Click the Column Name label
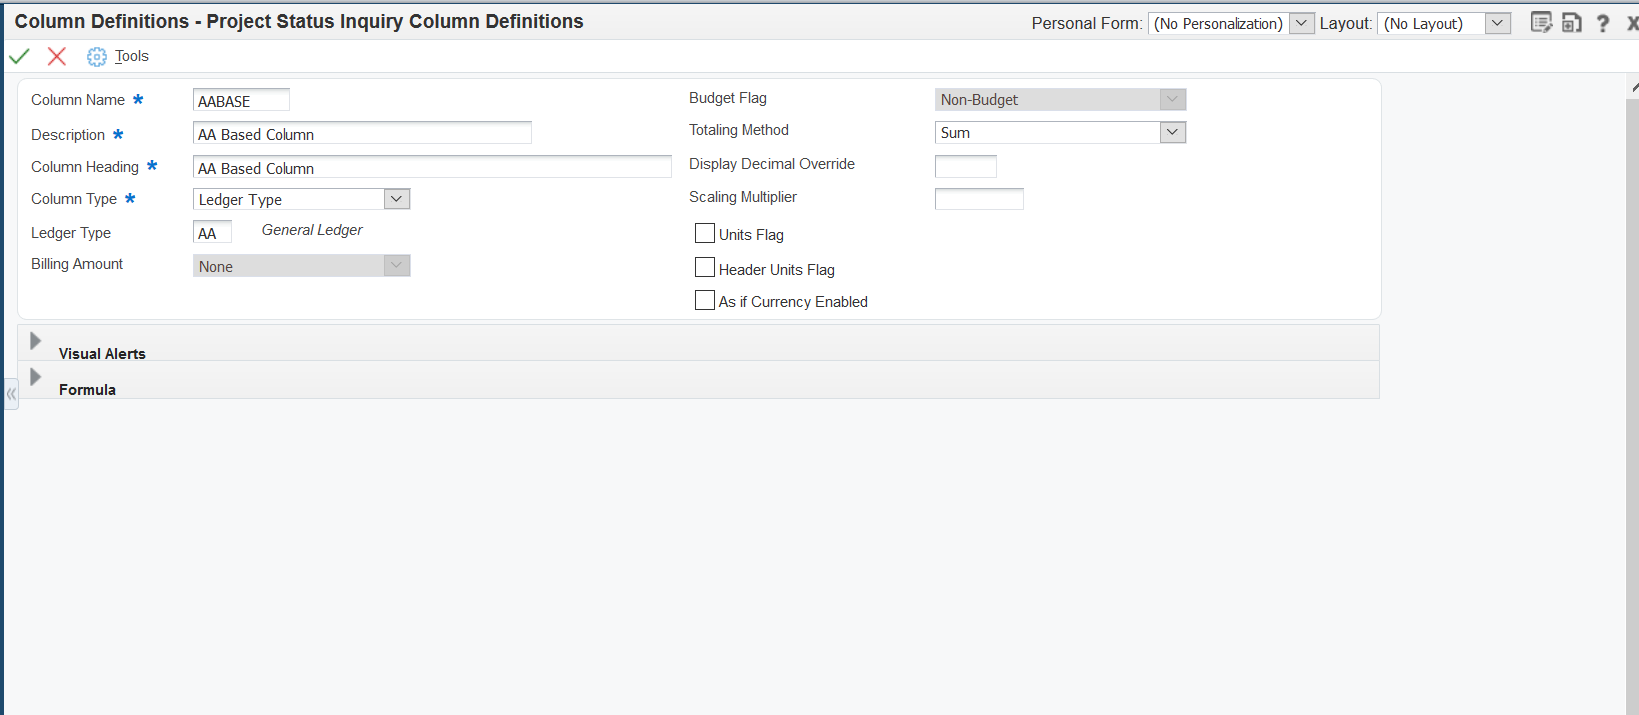The image size is (1639, 715). click(78, 100)
